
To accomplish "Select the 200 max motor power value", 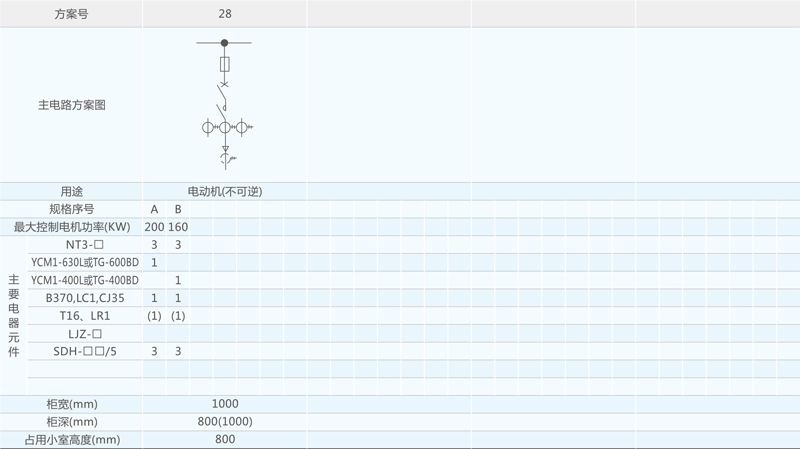I will (x=154, y=227).
